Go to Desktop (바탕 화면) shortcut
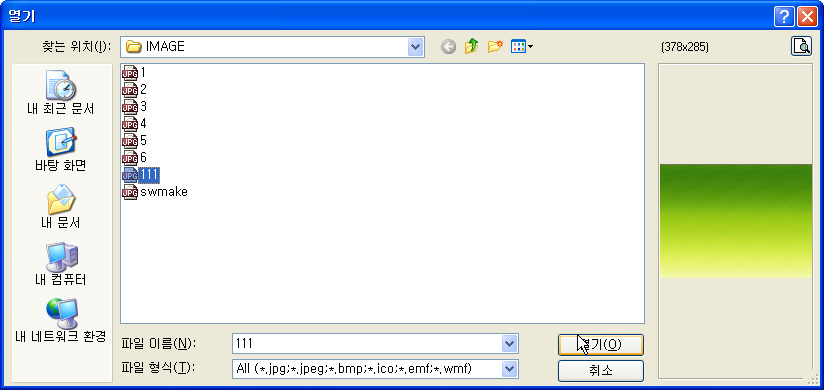 click(60, 149)
